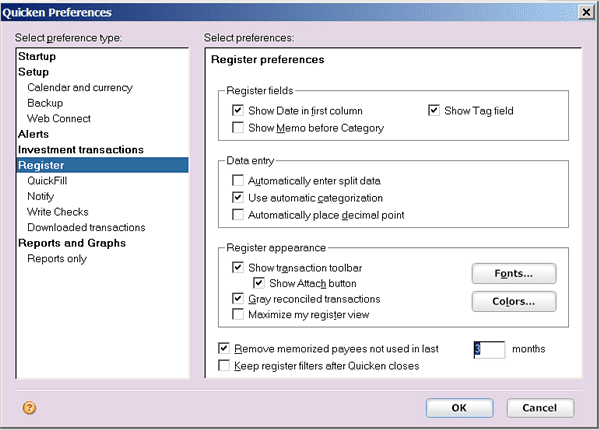
Task: Enable Automatically enter split data
Action: pyautogui.click(x=238, y=180)
